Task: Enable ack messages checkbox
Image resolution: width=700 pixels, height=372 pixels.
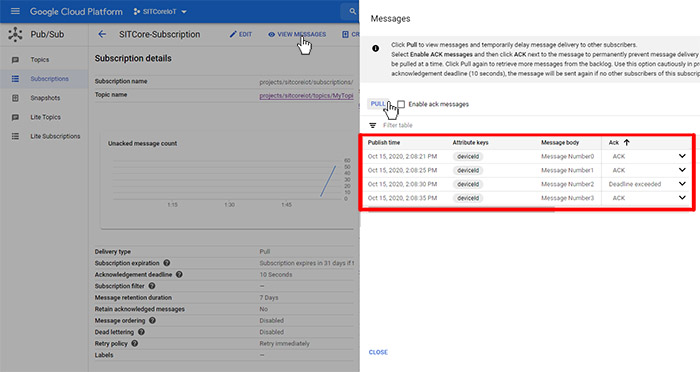Action: pos(401,104)
